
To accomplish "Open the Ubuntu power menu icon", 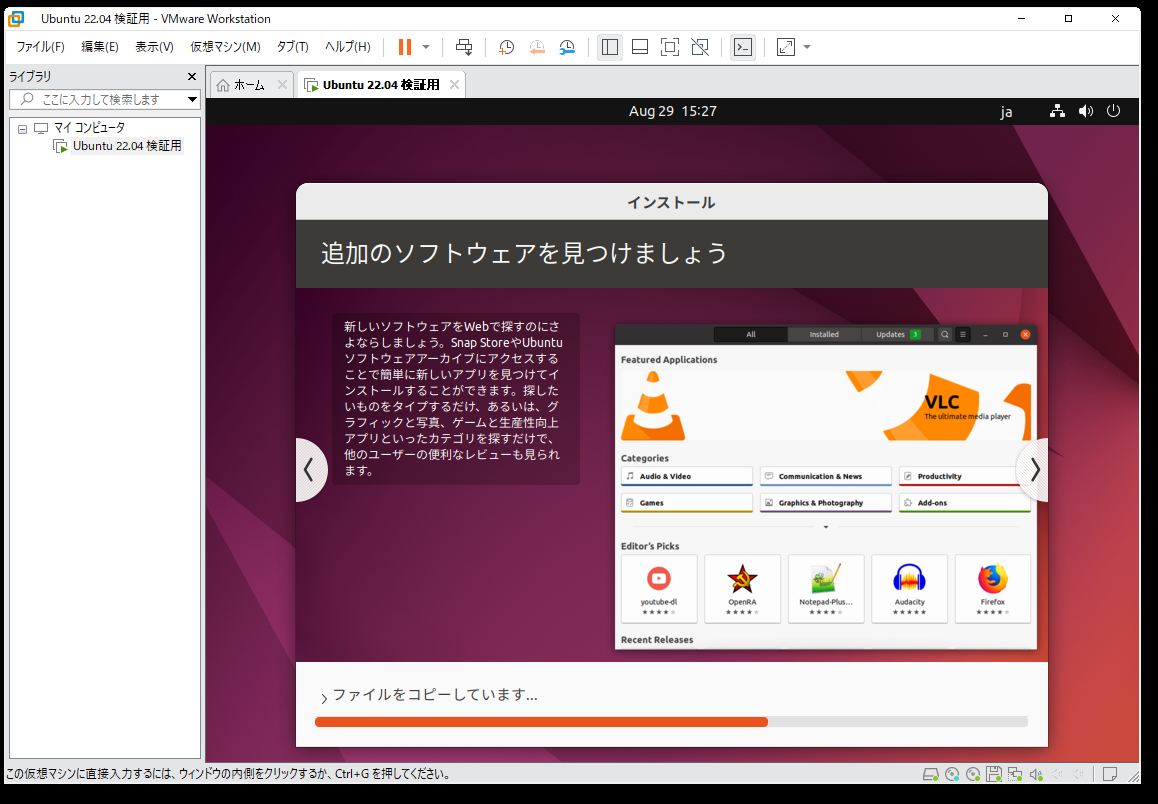I will tap(1113, 111).
